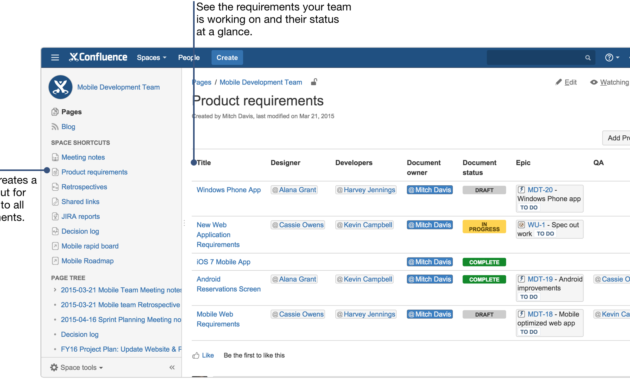This screenshot has width=630, height=380.
Task: Click the Create button
Action: (x=227, y=57)
